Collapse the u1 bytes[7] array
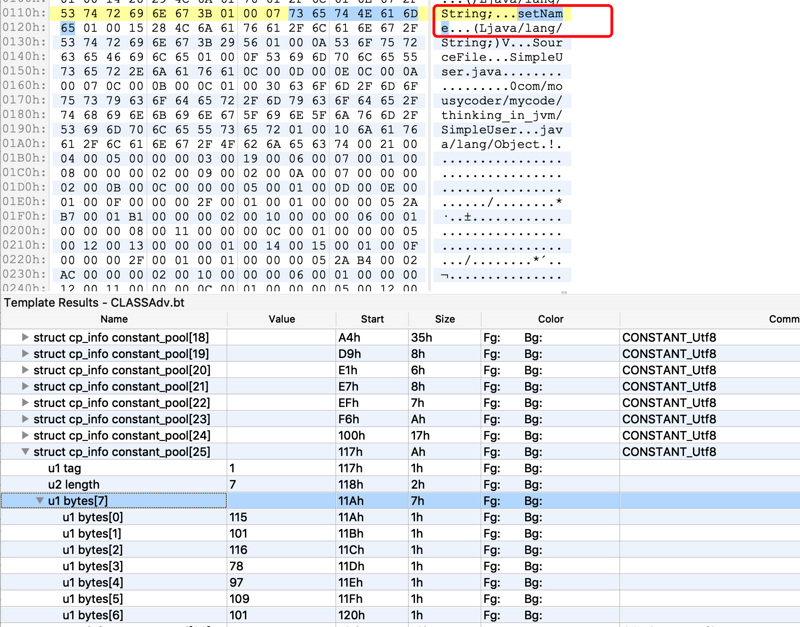This screenshot has width=800, height=627. (x=39, y=500)
